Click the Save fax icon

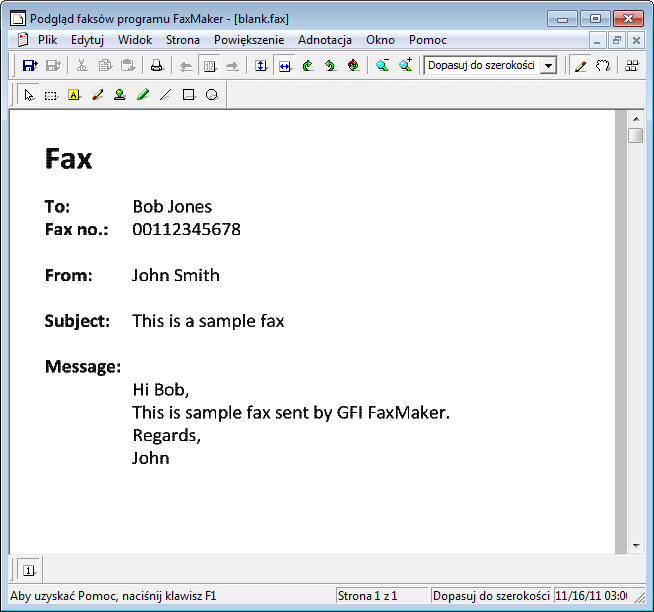tap(30, 65)
